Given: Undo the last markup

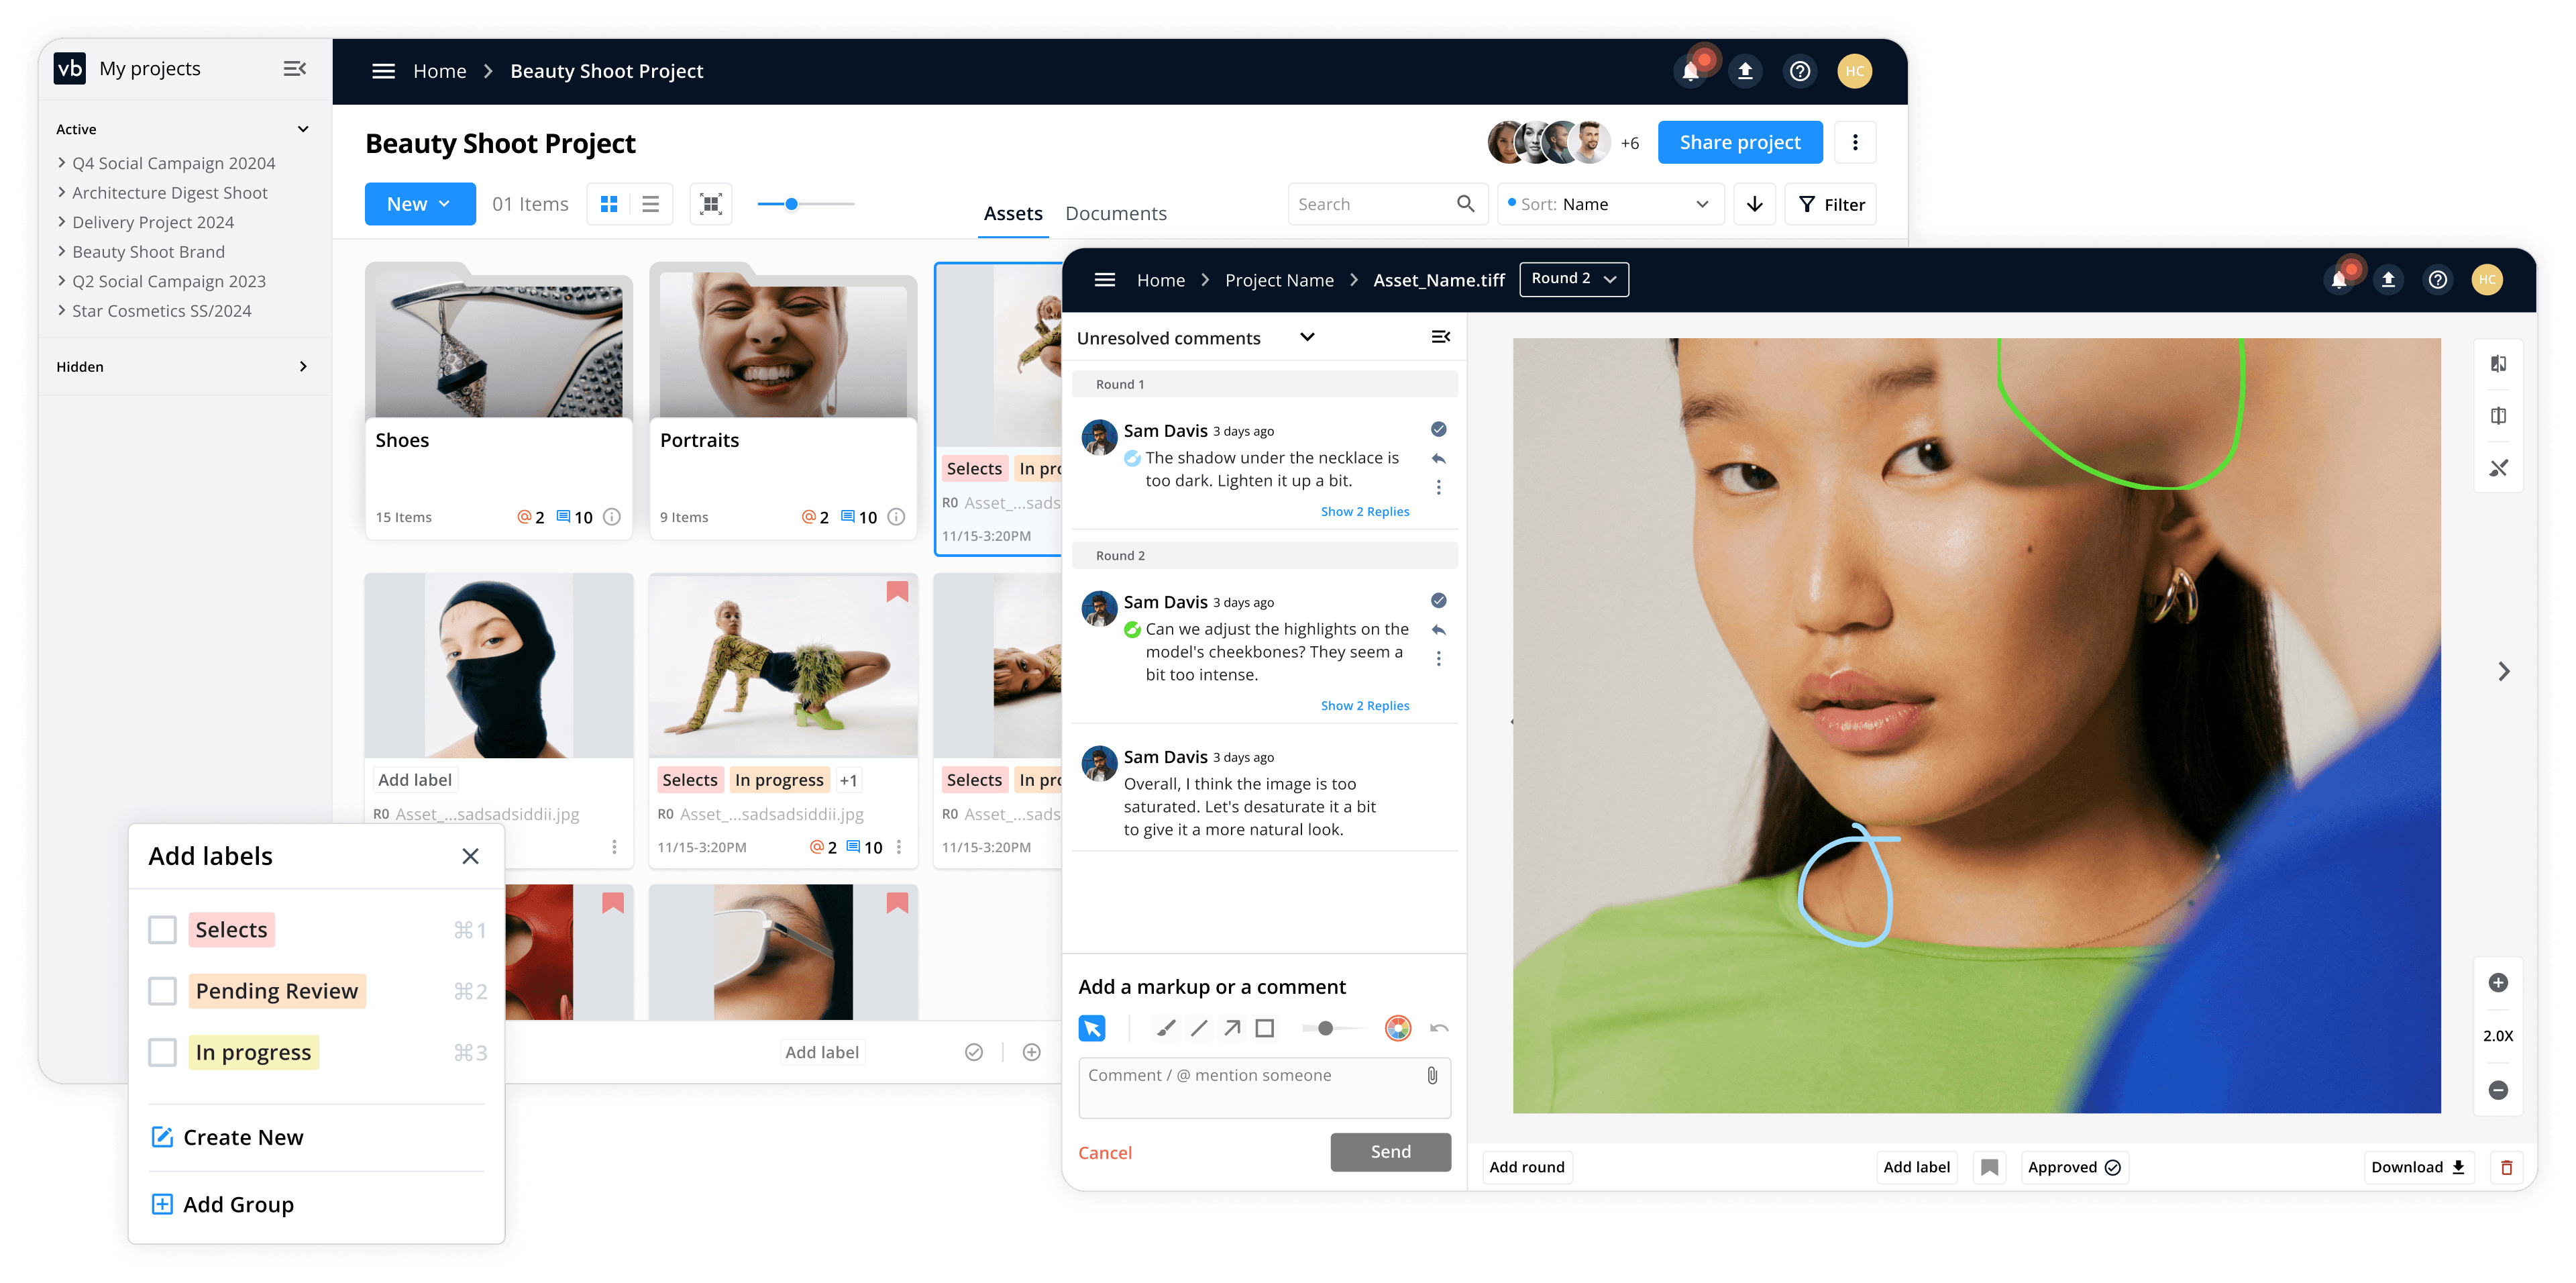Looking at the screenshot, I should (1438, 1027).
